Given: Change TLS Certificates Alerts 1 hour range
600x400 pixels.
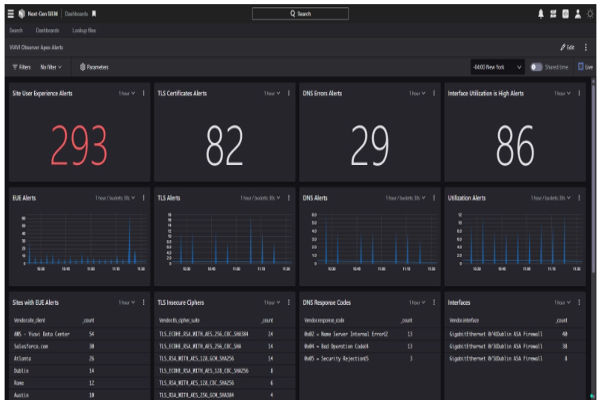Looking at the screenshot, I should coord(272,93).
